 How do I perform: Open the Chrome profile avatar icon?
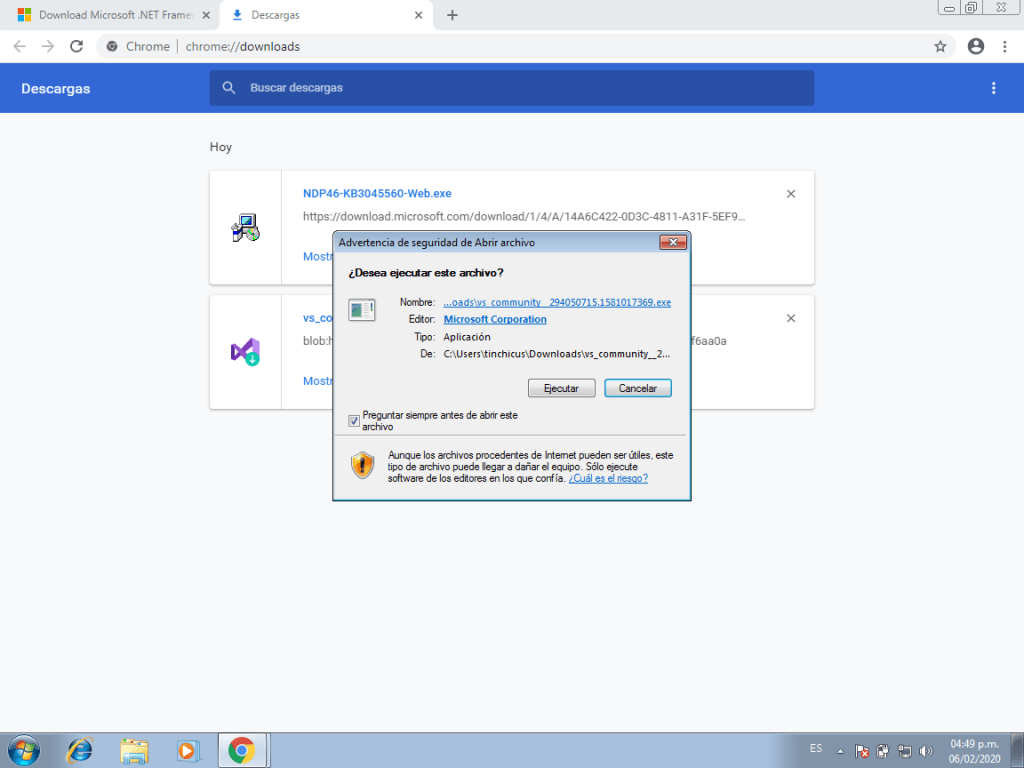coord(976,46)
